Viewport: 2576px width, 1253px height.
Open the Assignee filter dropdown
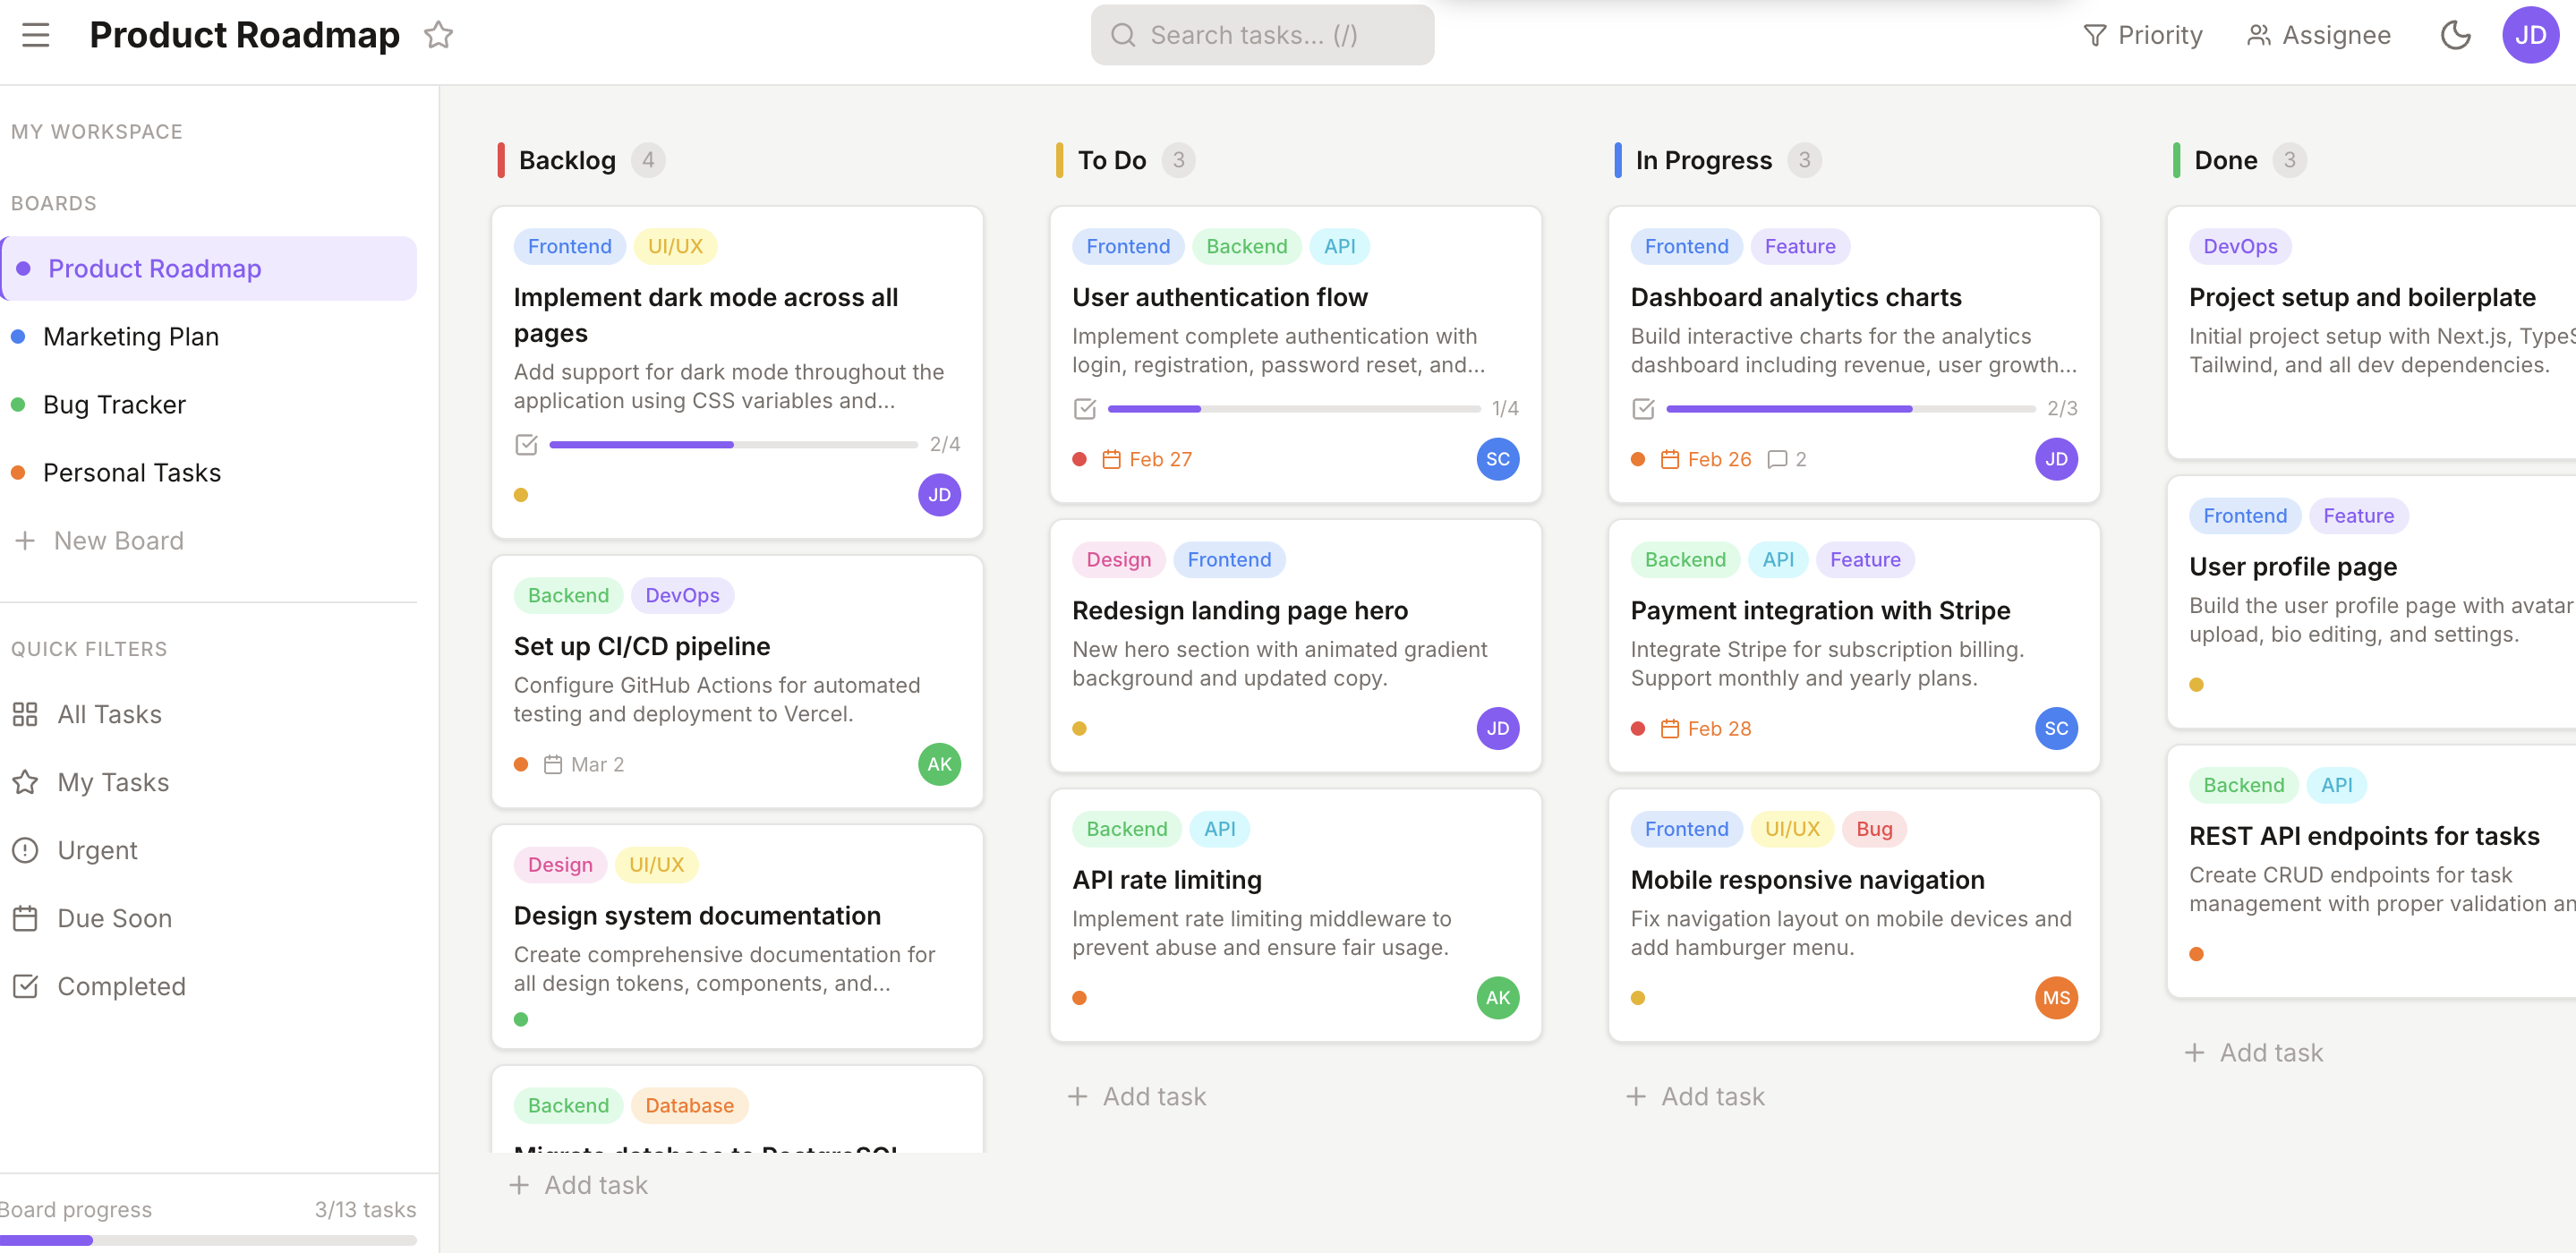tap(2318, 34)
